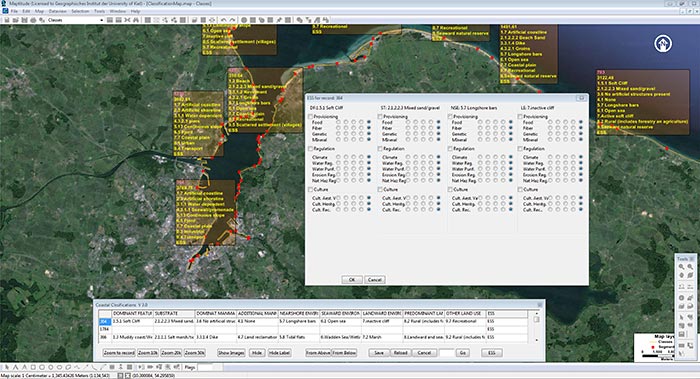The width and height of the screenshot is (700, 379).
Task: Click OK in the ESS dialog
Action: (352, 279)
